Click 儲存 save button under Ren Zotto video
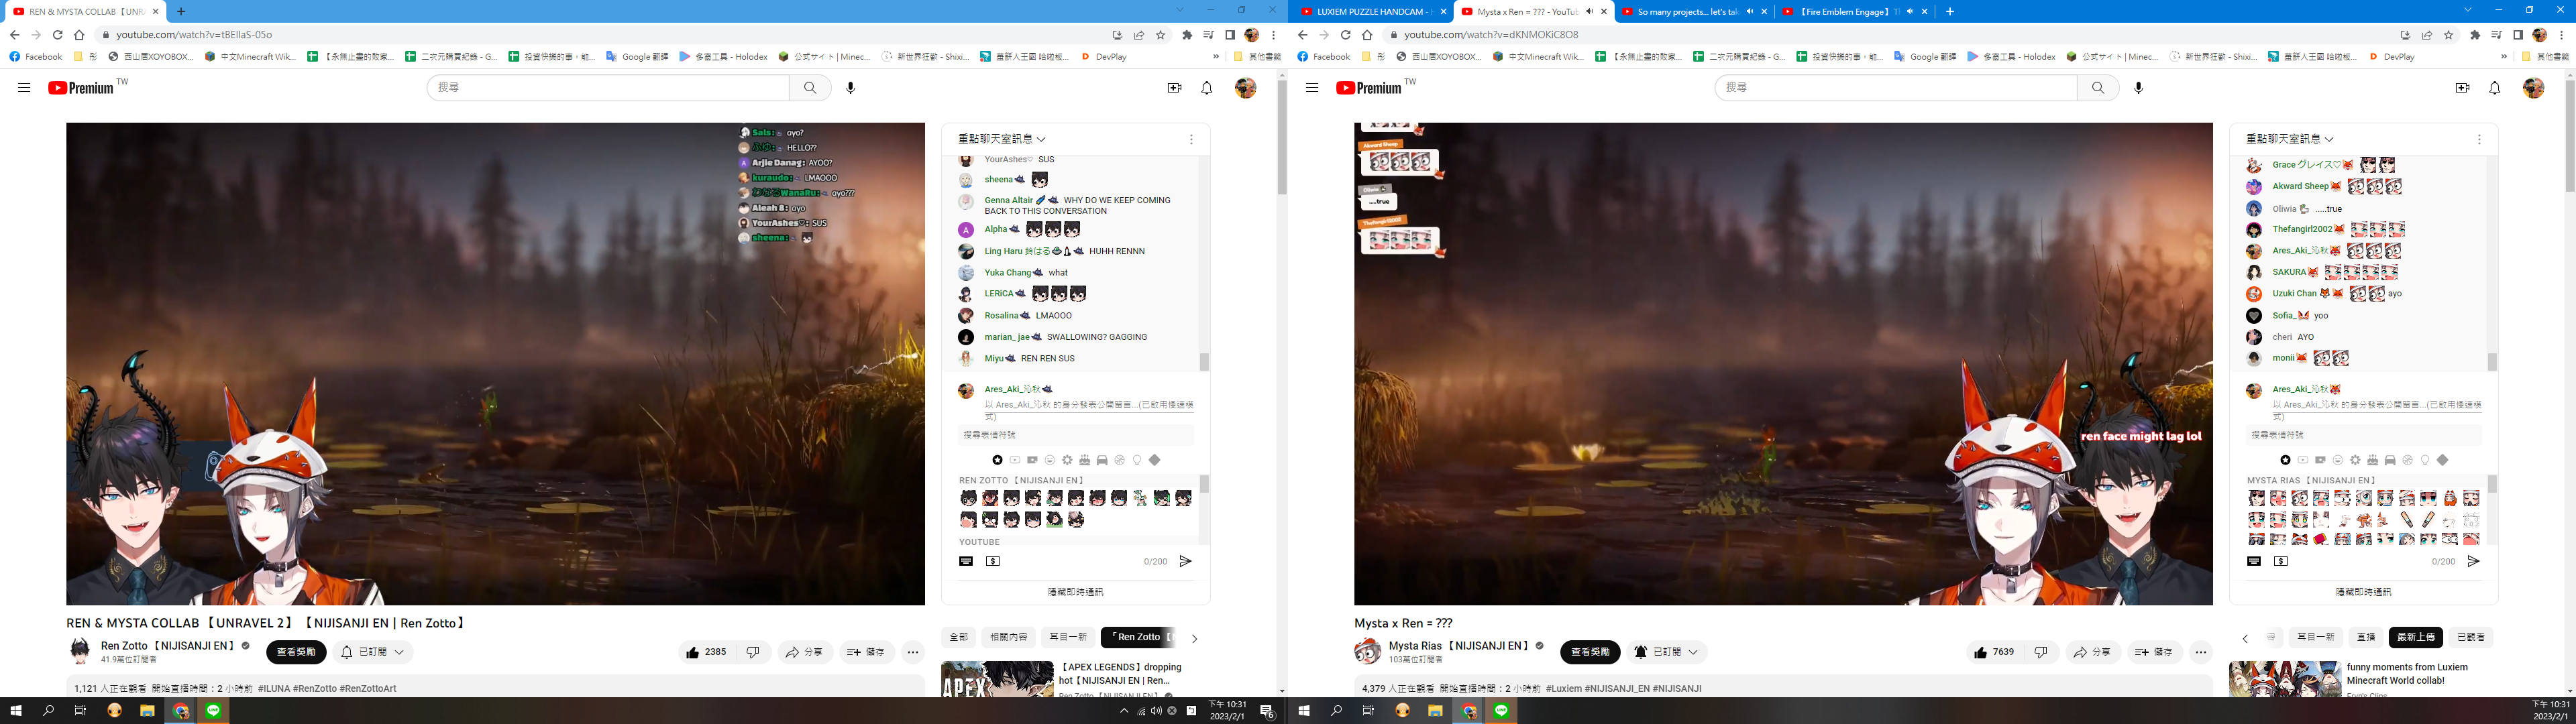This screenshot has height=724, width=2576. tap(866, 652)
